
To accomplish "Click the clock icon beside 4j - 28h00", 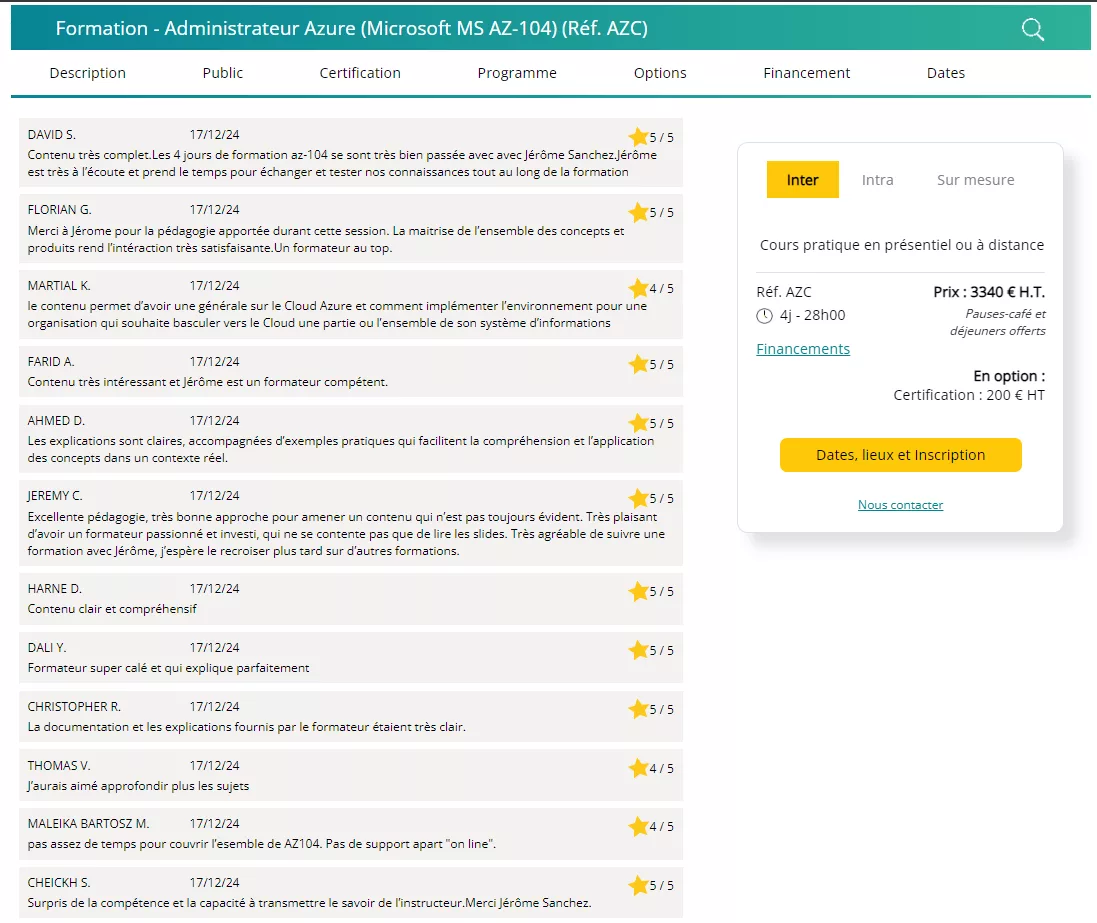I will coord(764,316).
